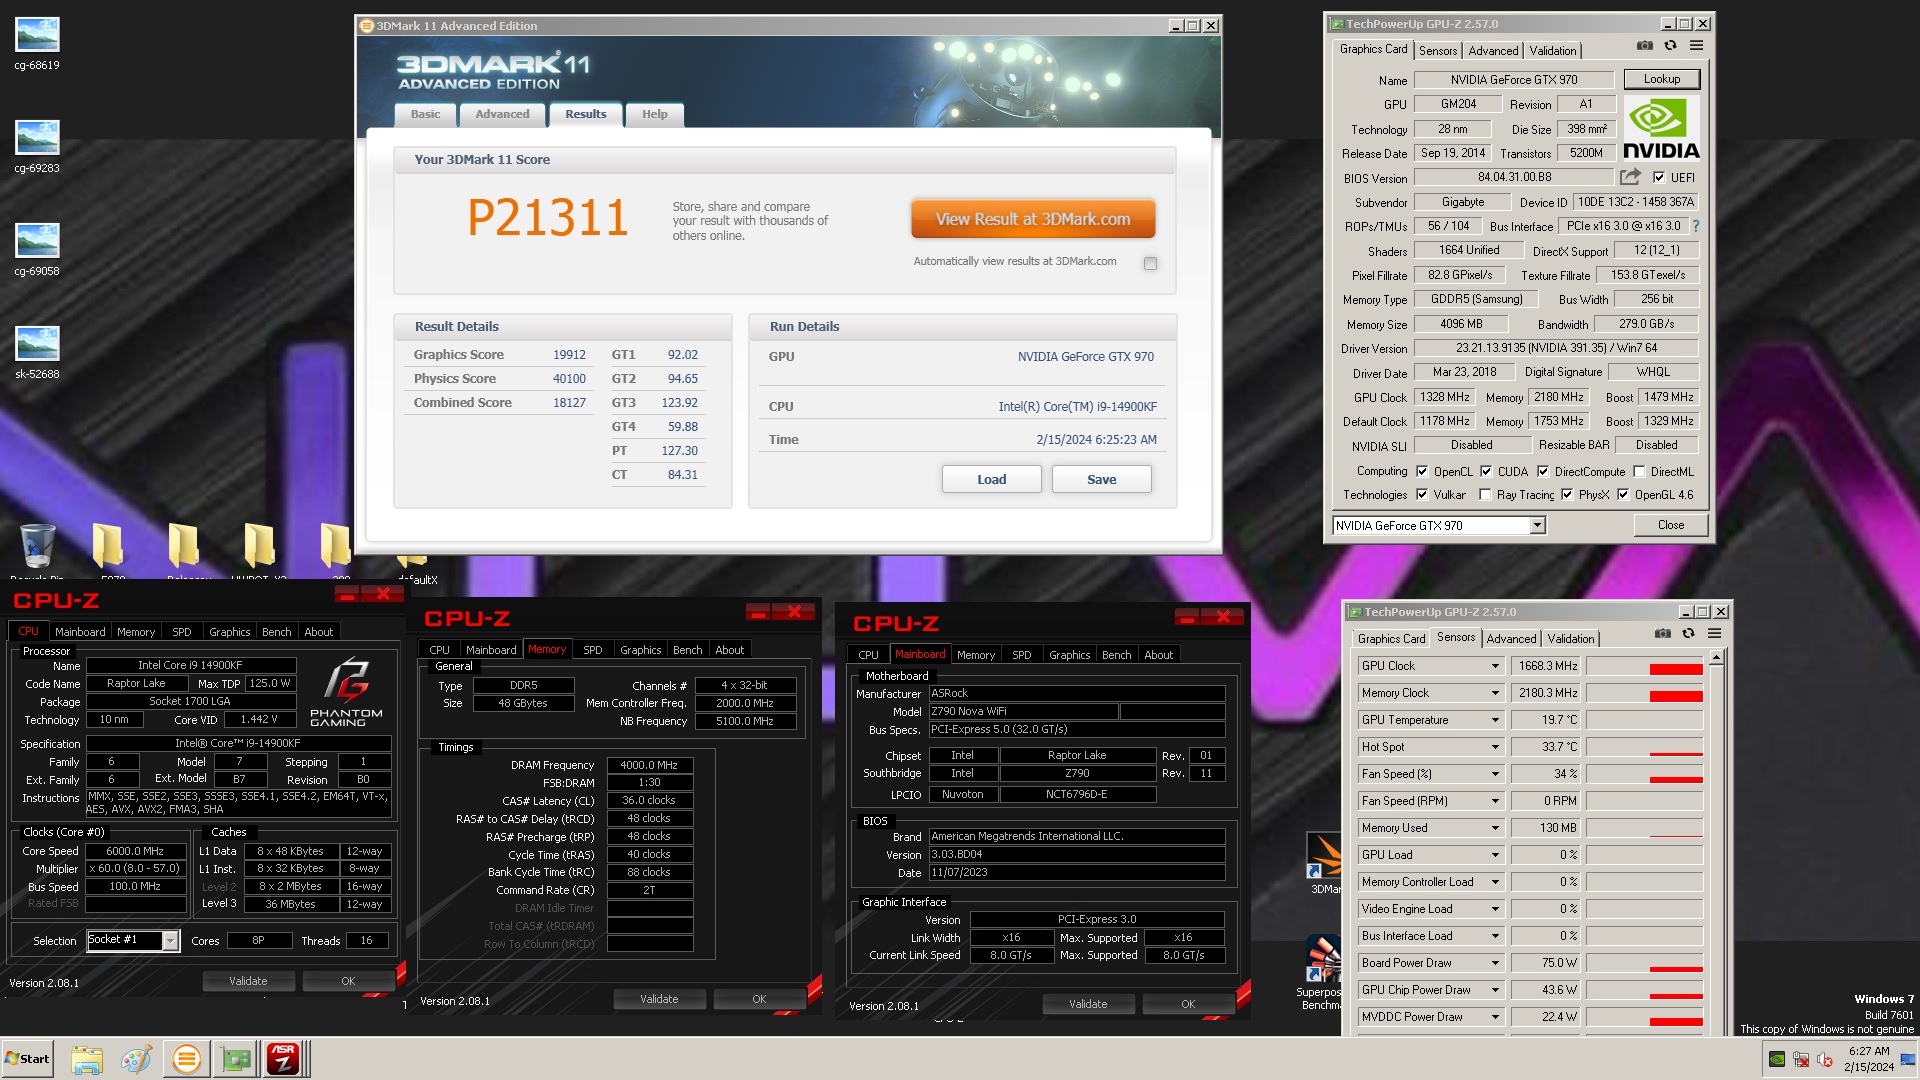Open the hamburger menu in GPU-Z Sensors window
The width and height of the screenshot is (1920, 1080).
pos(1714,634)
